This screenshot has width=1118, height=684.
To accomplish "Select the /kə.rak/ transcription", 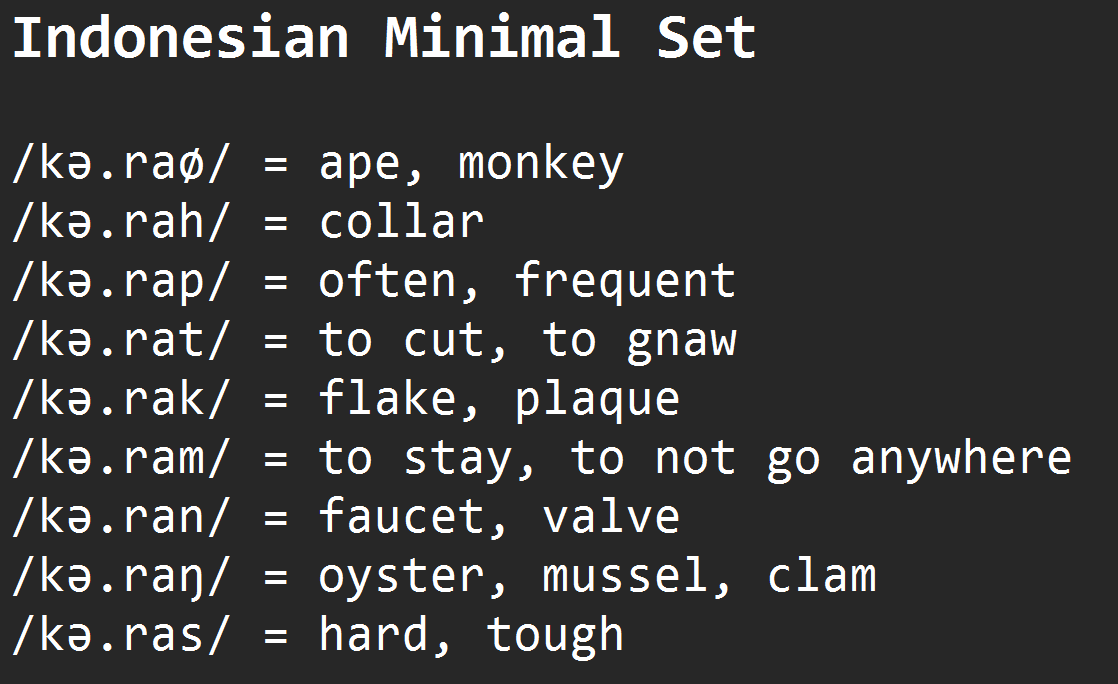I will coord(121,399).
